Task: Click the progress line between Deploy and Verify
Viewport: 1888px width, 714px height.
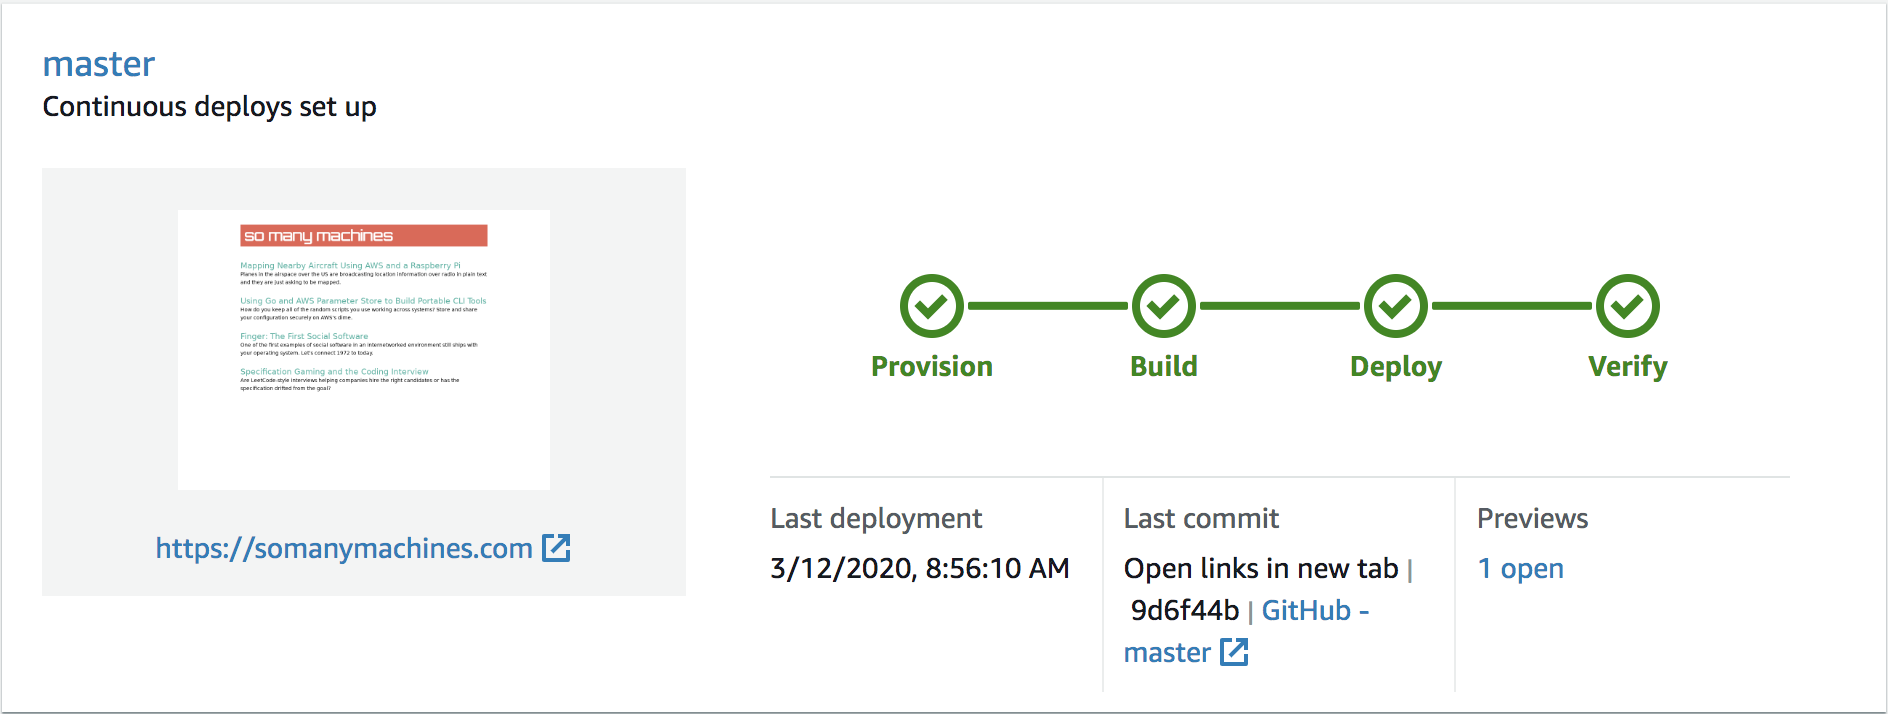Action: (1512, 306)
